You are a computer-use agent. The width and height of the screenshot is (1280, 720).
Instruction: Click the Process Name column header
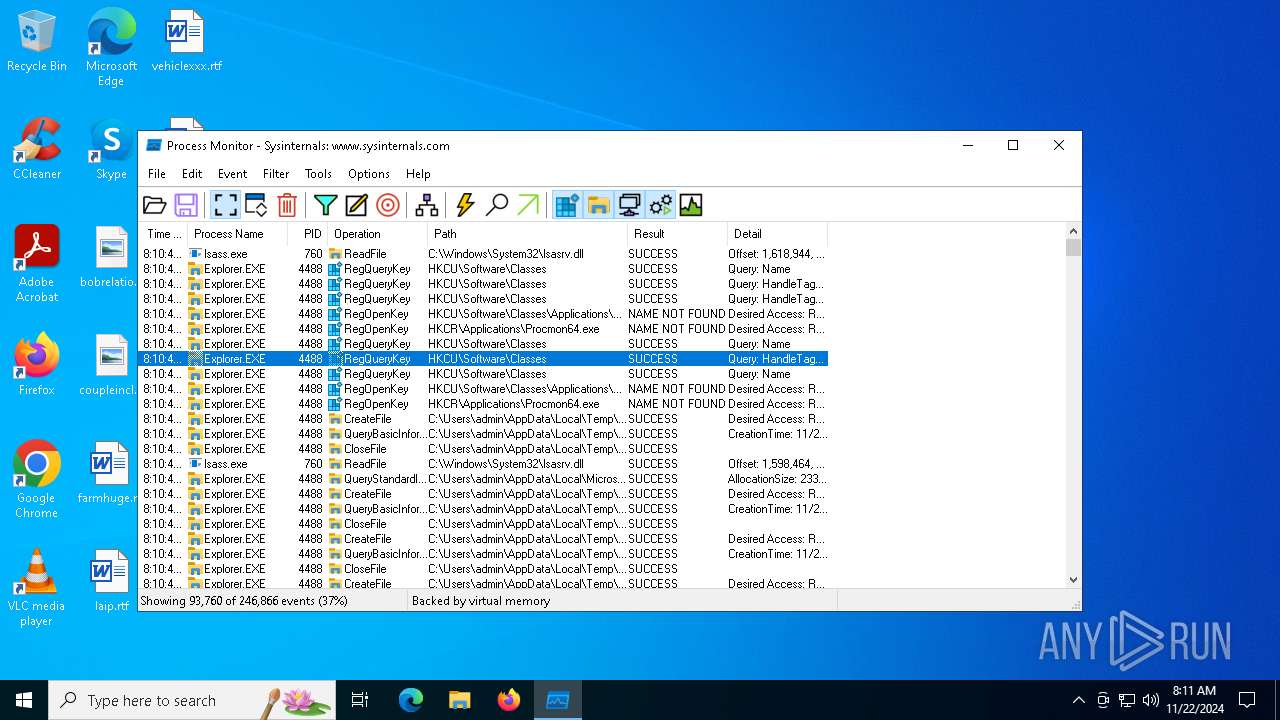238,234
